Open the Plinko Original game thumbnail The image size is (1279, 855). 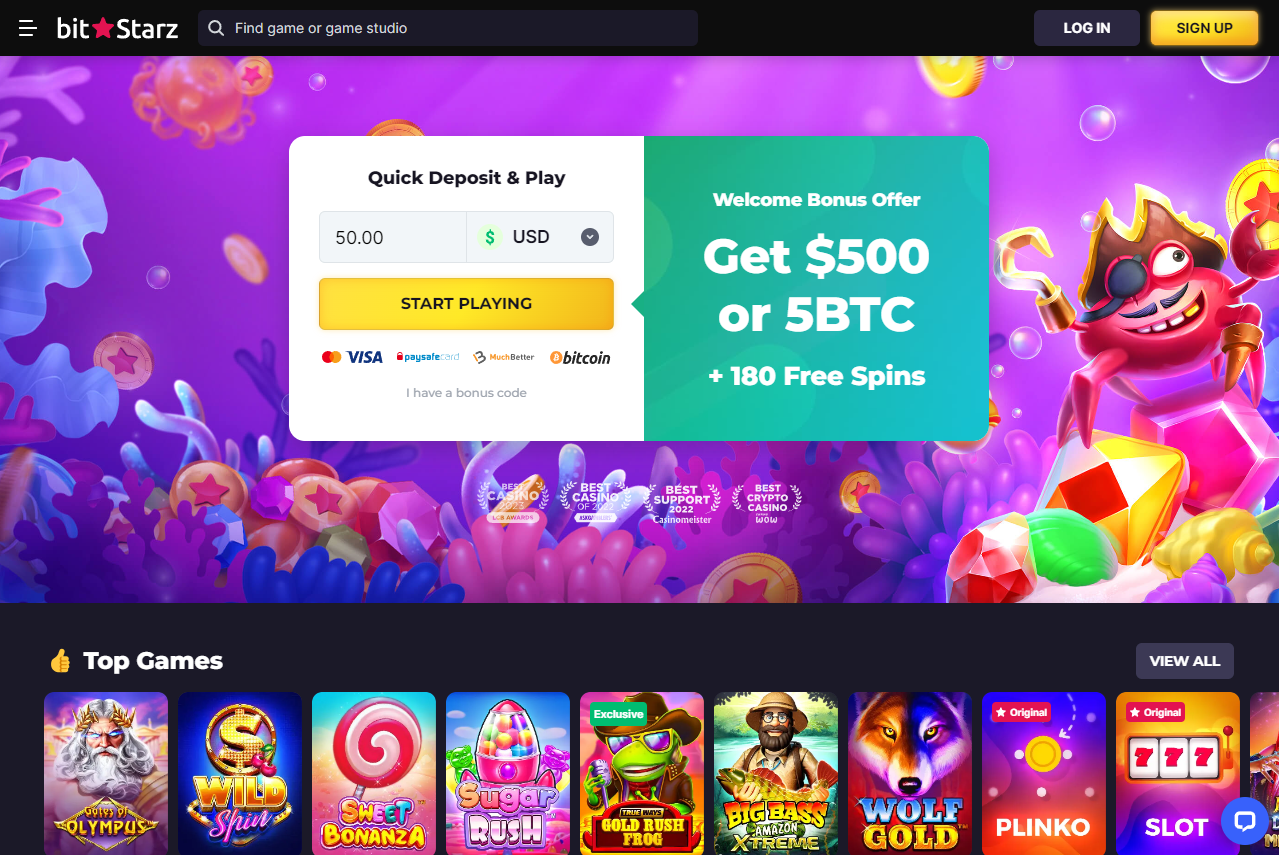pyautogui.click(x=1044, y=773)
